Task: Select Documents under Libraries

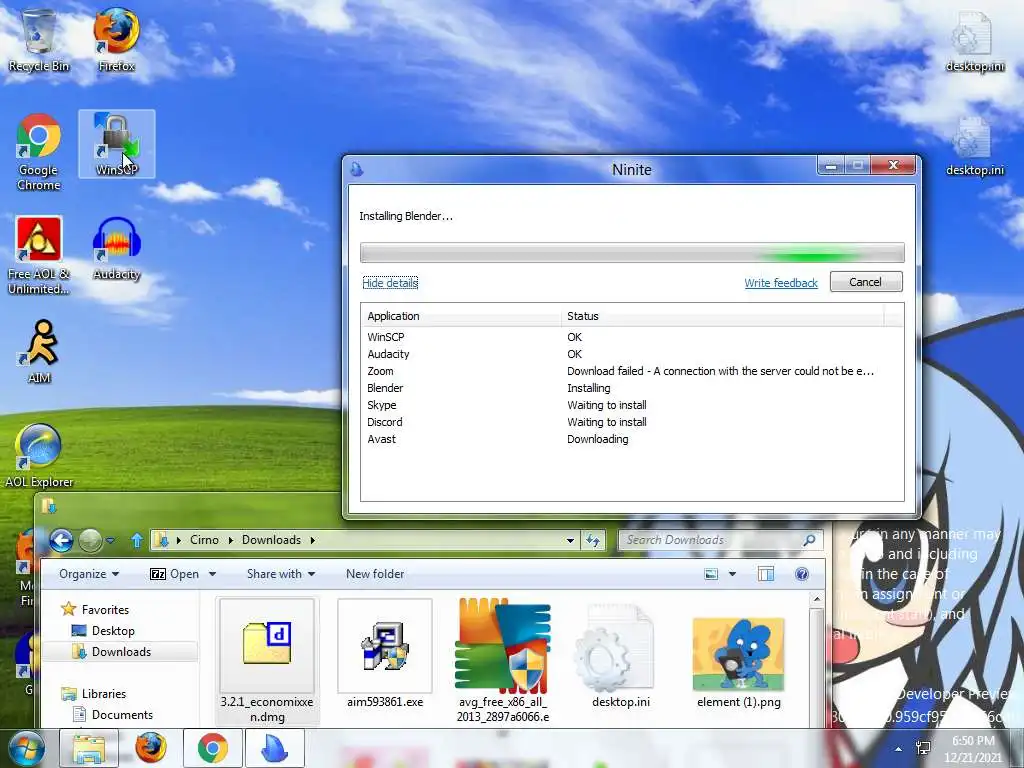Action: point(112,714)
